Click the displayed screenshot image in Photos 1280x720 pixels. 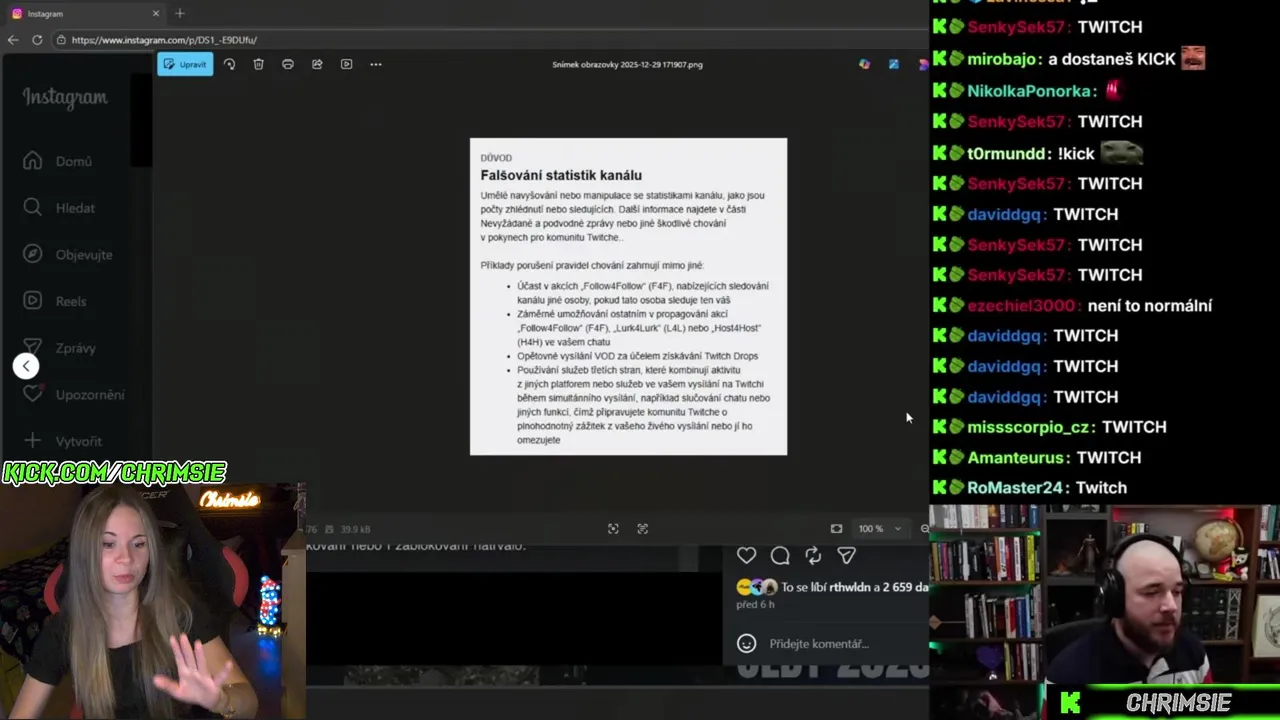click(628, 297)
